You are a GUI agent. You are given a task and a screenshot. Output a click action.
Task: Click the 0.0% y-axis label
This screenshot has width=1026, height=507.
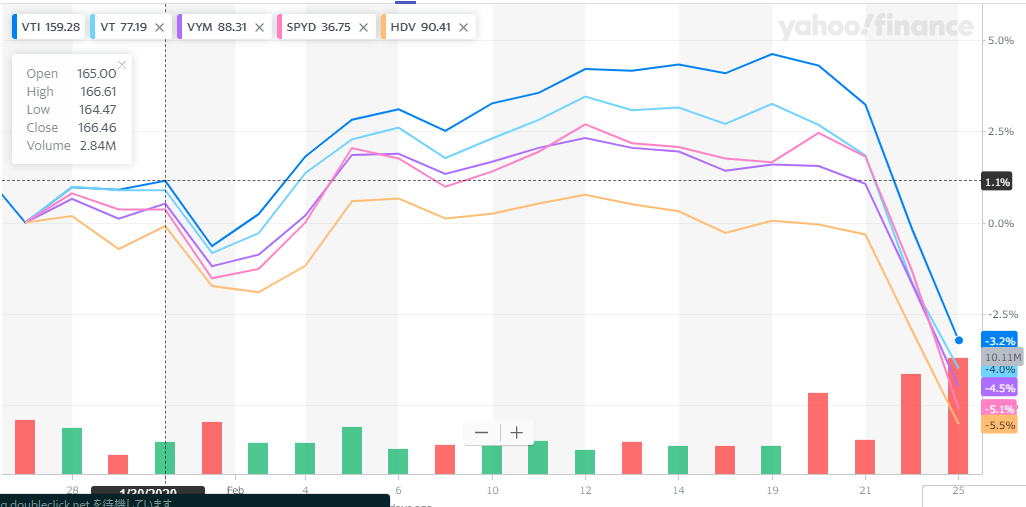point(1000,223)
